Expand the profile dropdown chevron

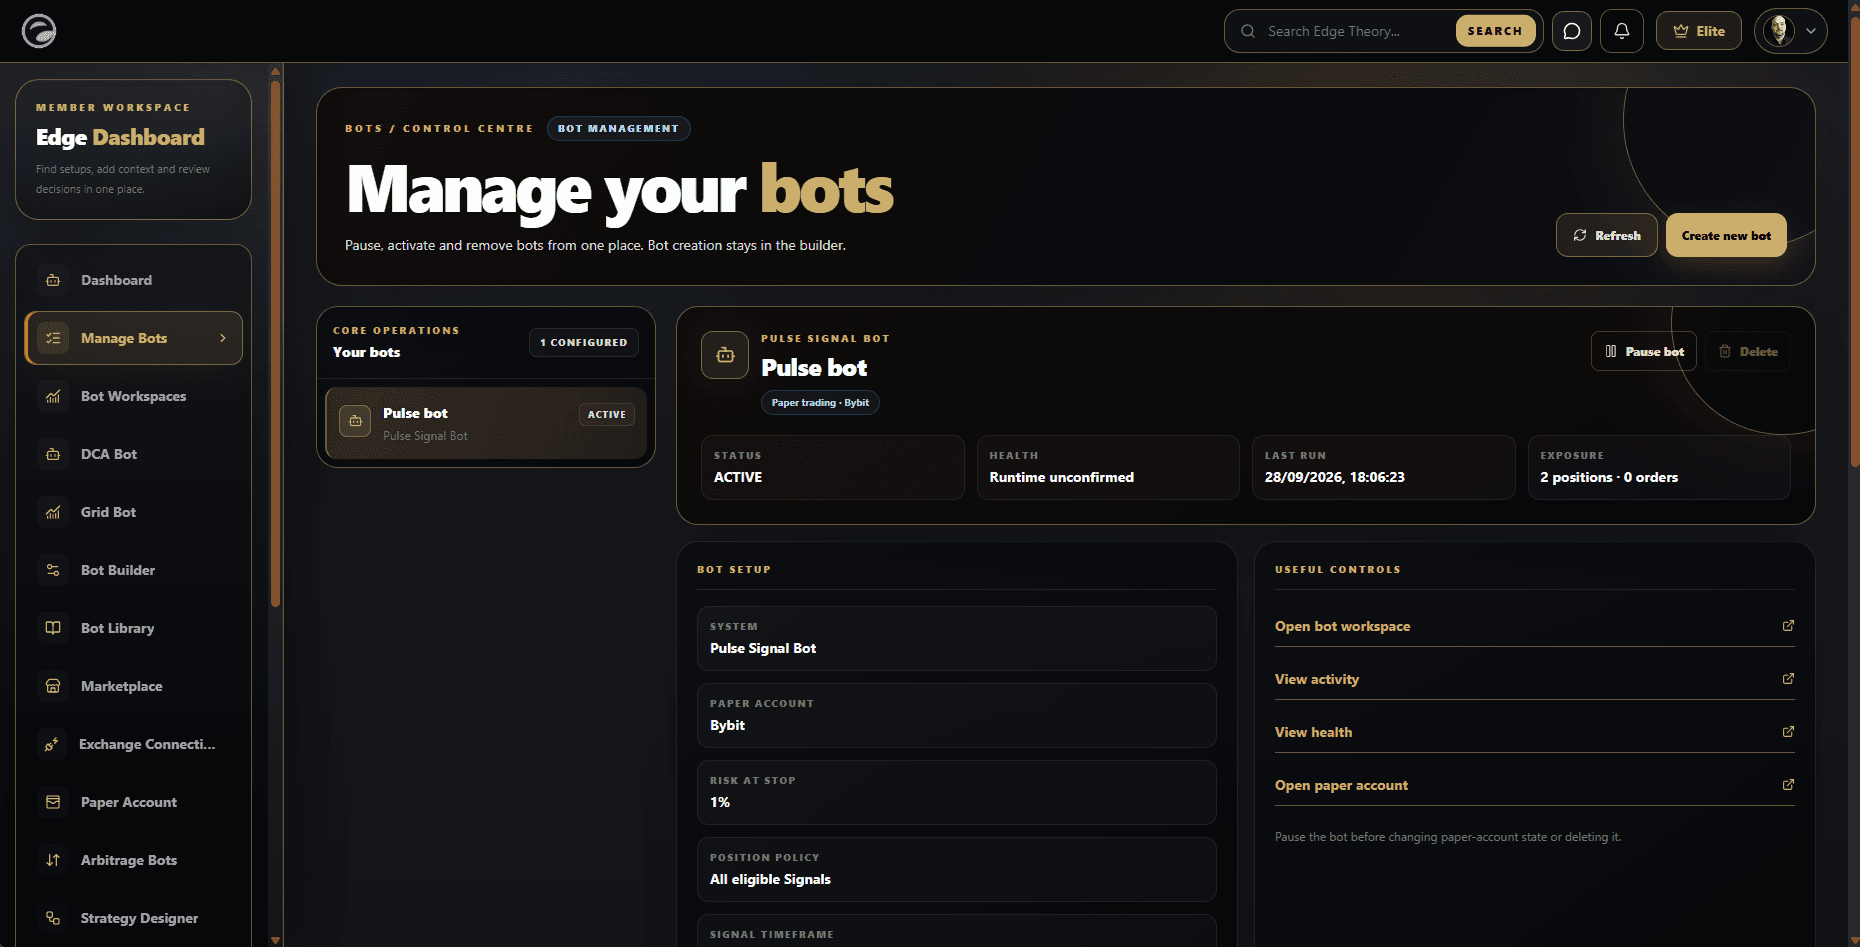(1811, 31)
